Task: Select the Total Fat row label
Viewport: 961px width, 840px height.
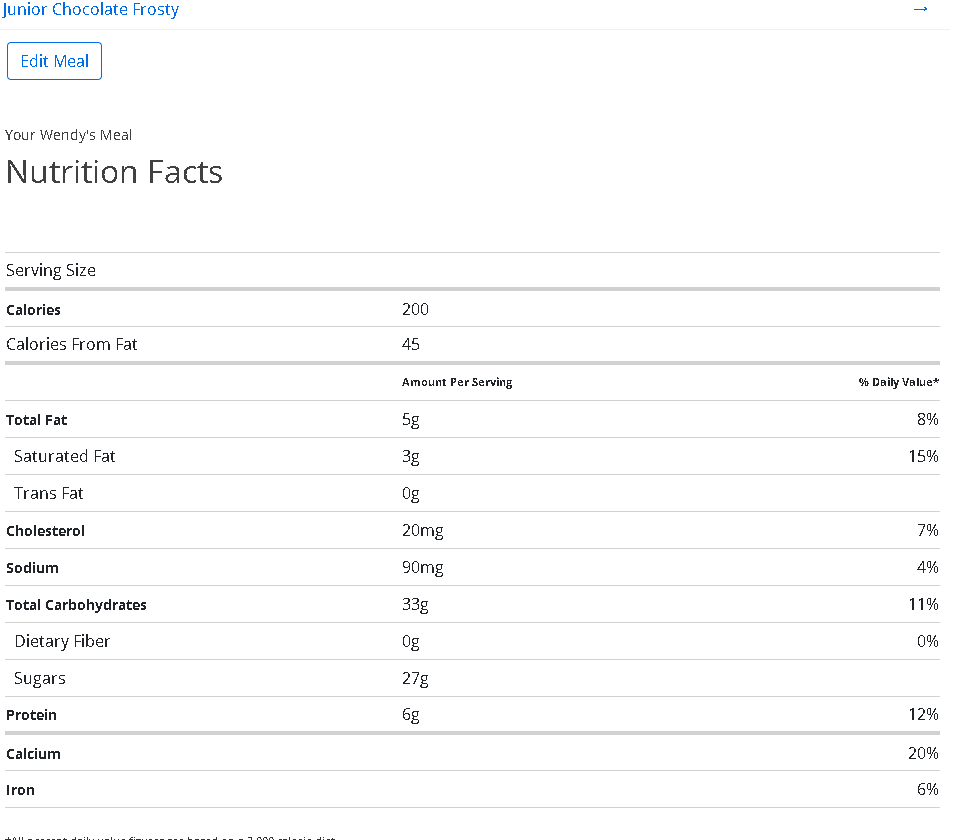Action: pos(37,420)
